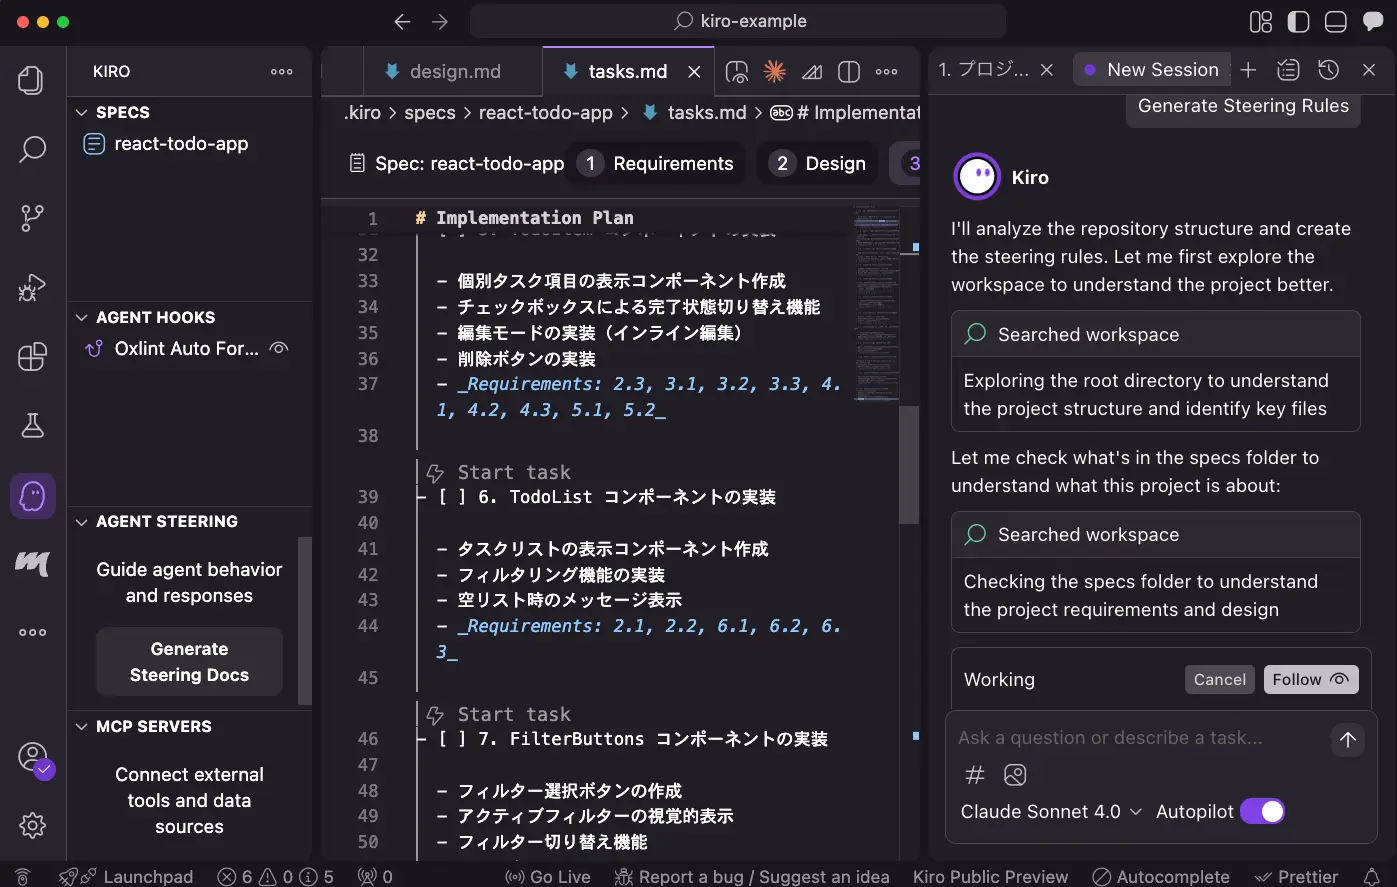The image size is (1397, 887).
Task: Expand second Searched workspace result
Action: coord(1155,535)
